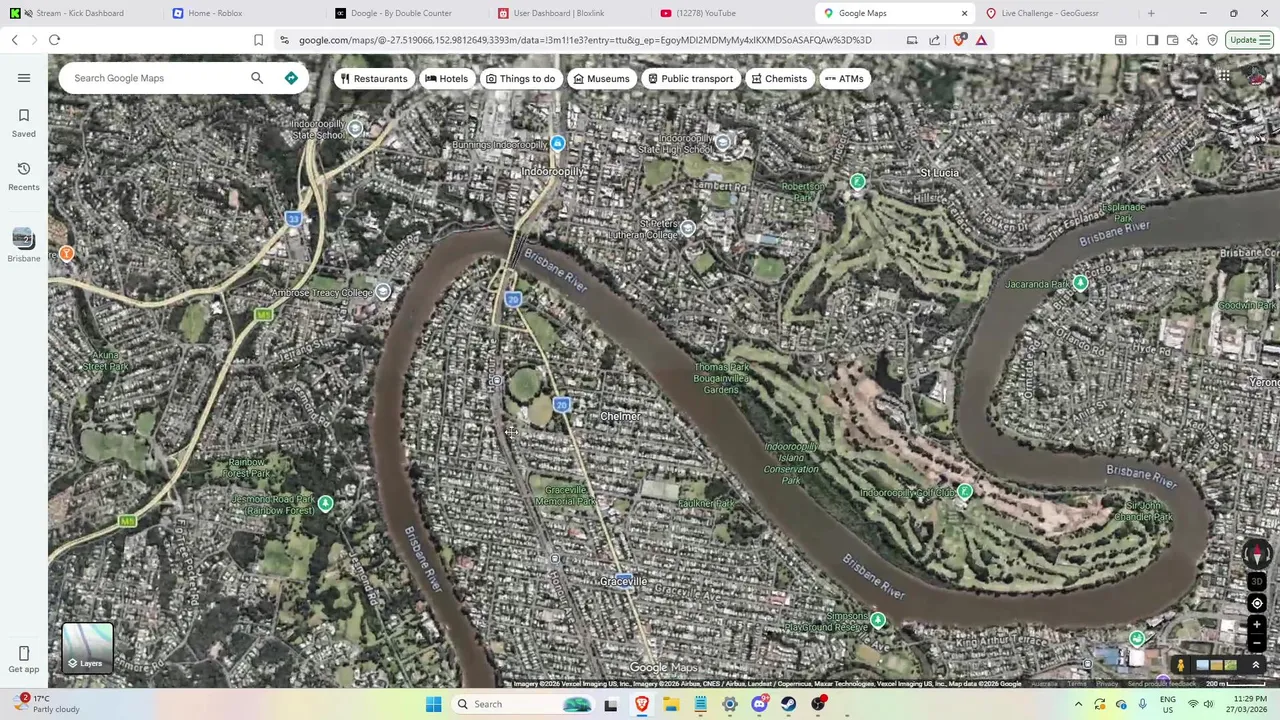The image size is (1280, 720).
Task: Open Saved places in sidebar
Action: [23, 123]
